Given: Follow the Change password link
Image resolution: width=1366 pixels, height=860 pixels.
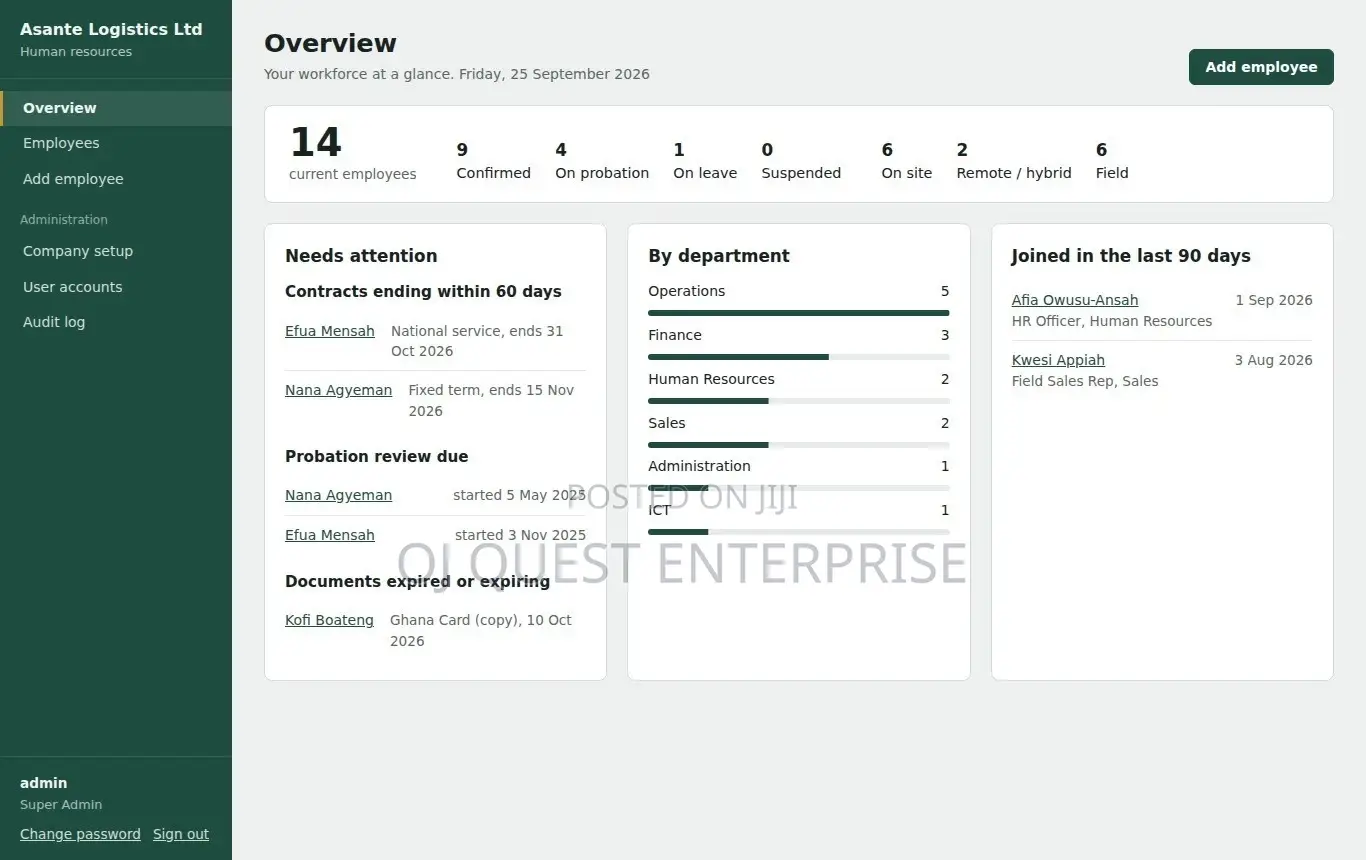Looking at the screenshot, I should click(x=80, y=834).
